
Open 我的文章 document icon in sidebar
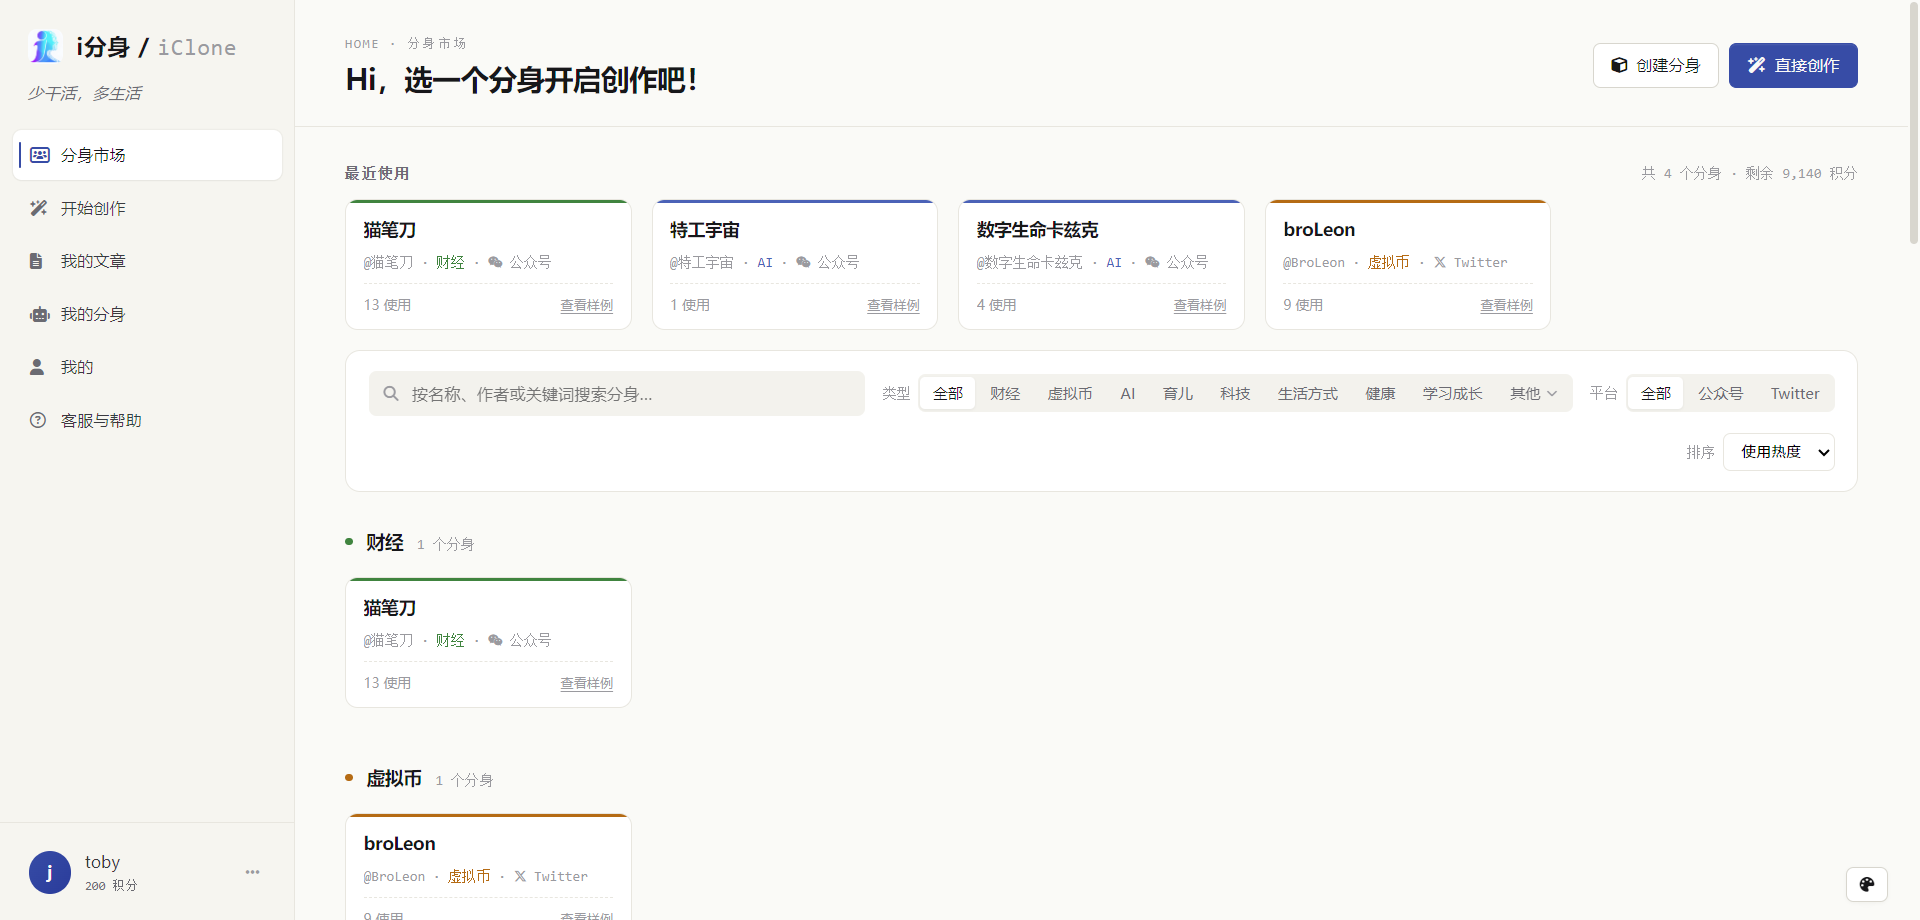tap(37, 261)
